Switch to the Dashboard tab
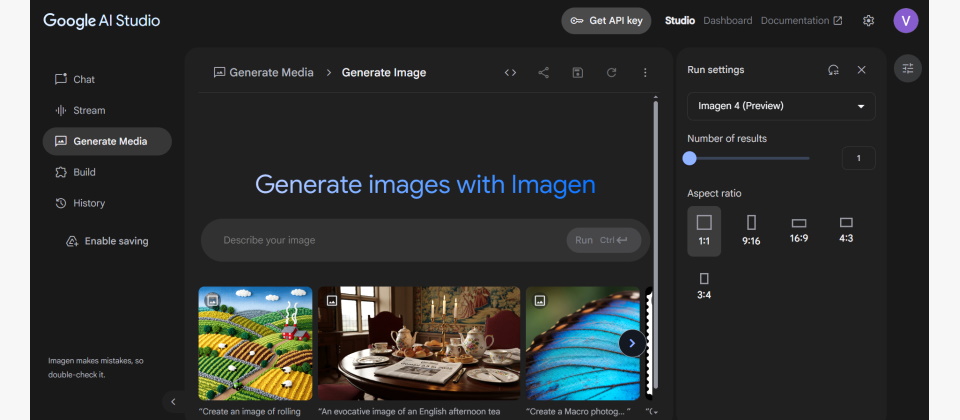This screenshot has height=420, width=960. (x=727, y=21)
